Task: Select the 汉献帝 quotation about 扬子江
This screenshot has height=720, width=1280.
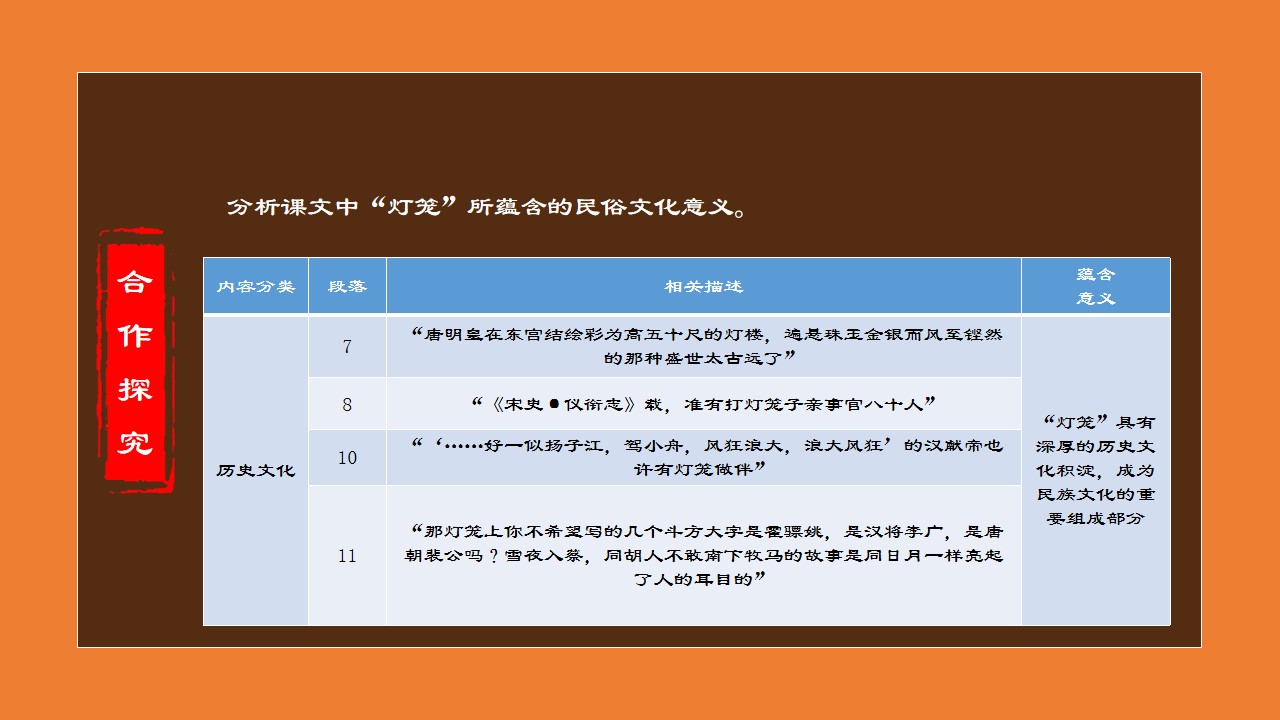Action: point(703,458)
